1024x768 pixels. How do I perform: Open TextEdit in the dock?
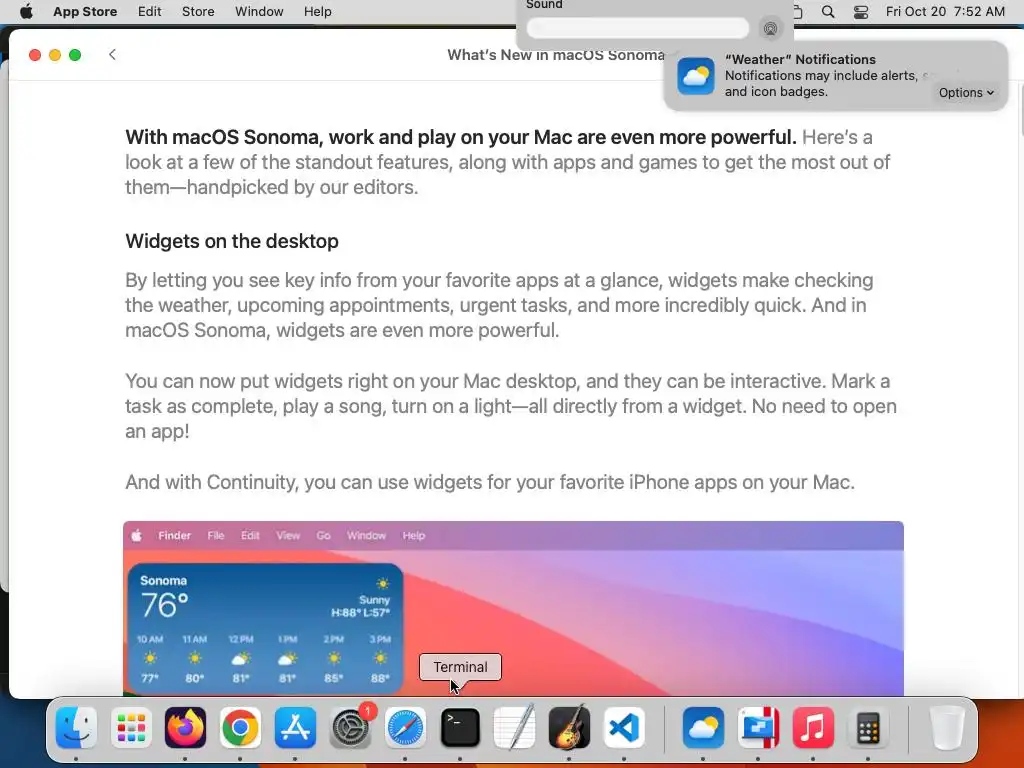point(515,728)
